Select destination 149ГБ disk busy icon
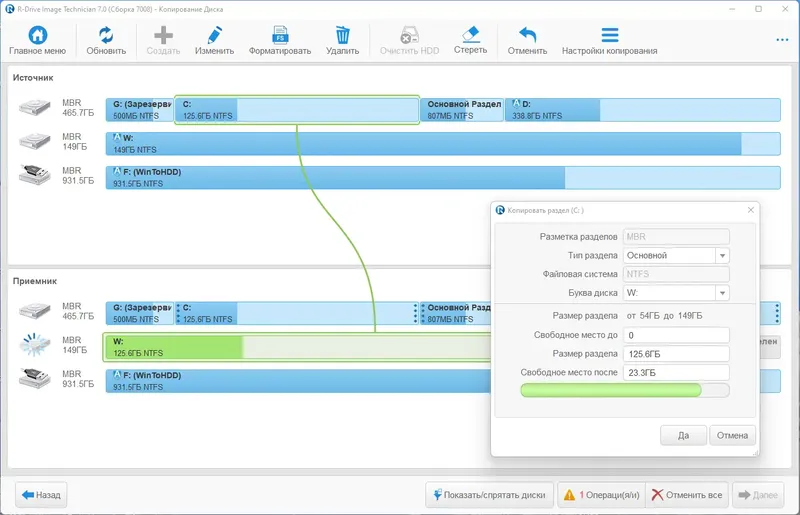Viewport: 800px width, 515px height. coord(35,345)
